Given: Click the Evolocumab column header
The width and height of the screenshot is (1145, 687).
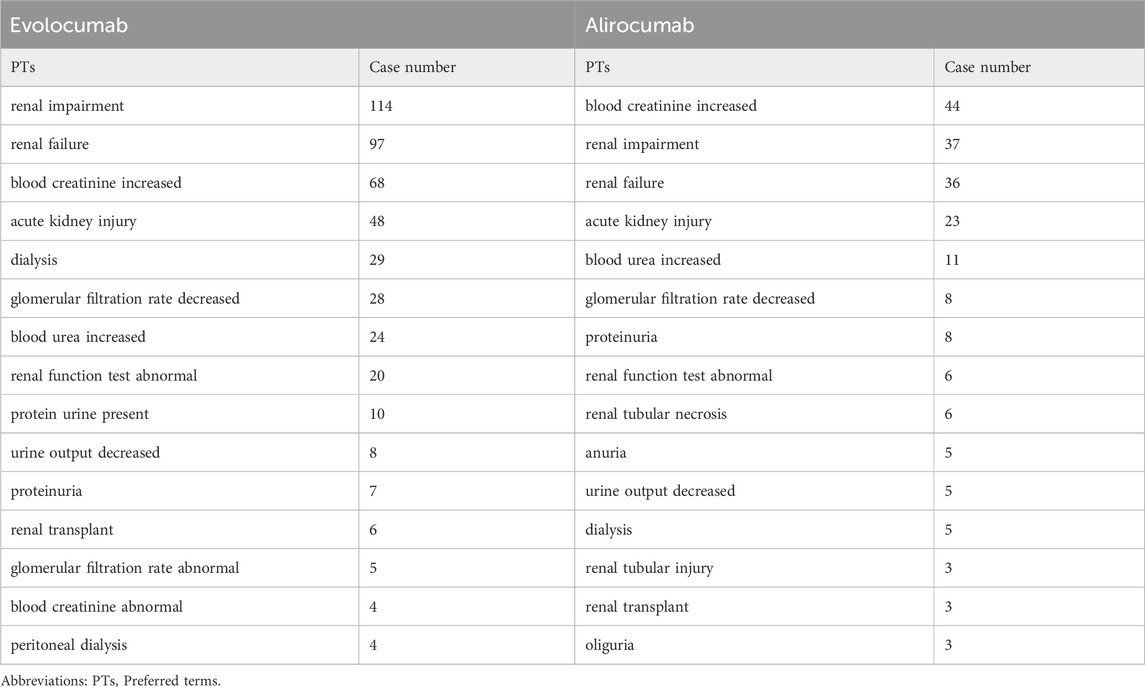Looking at the screenshot, I should pos(288,25).
